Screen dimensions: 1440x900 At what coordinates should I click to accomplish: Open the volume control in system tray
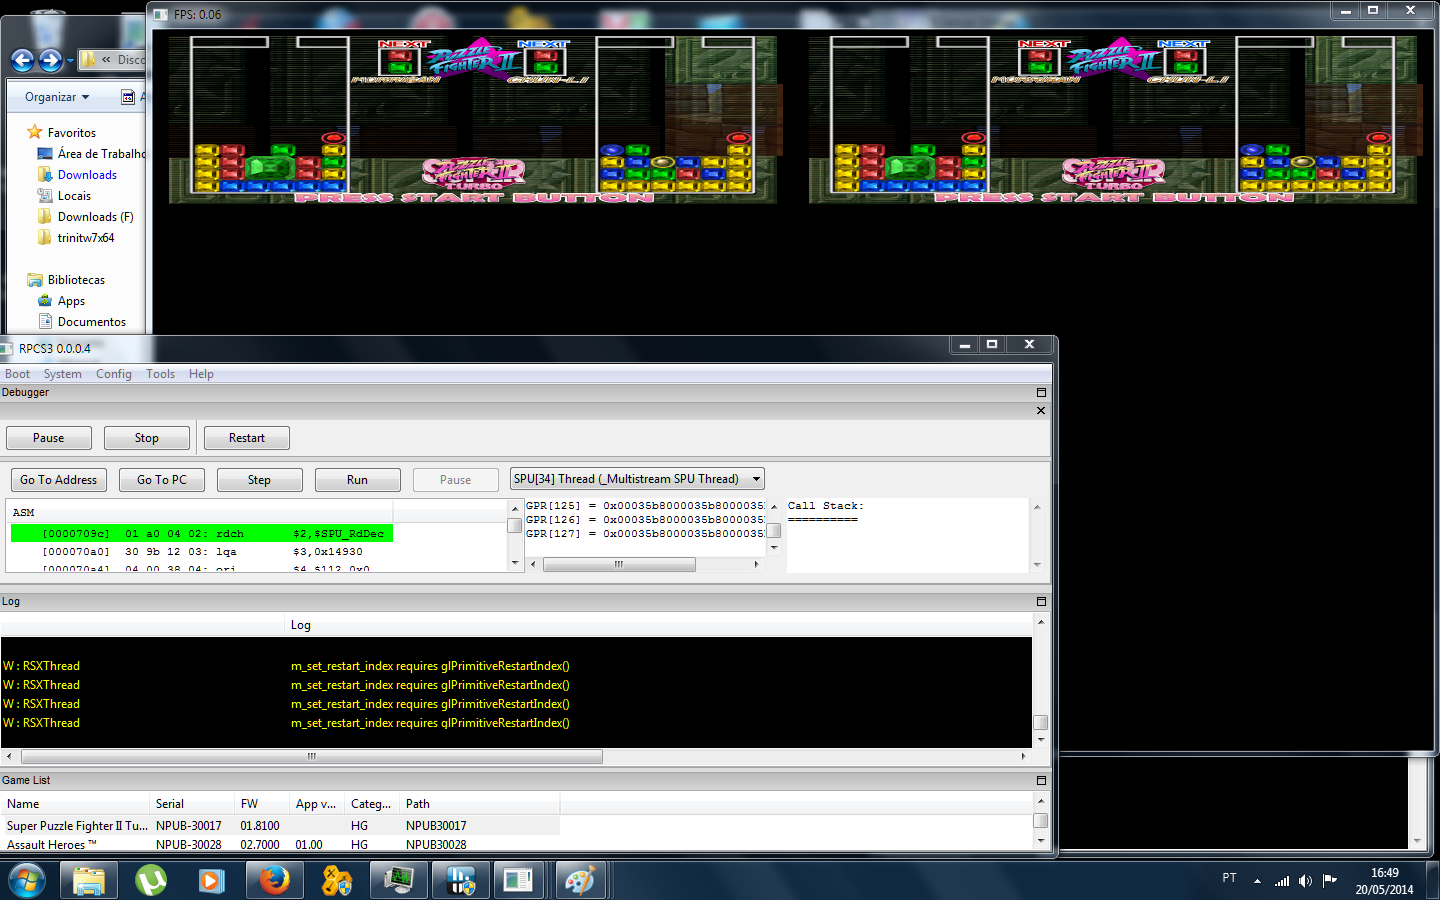tap(1305, 881)
